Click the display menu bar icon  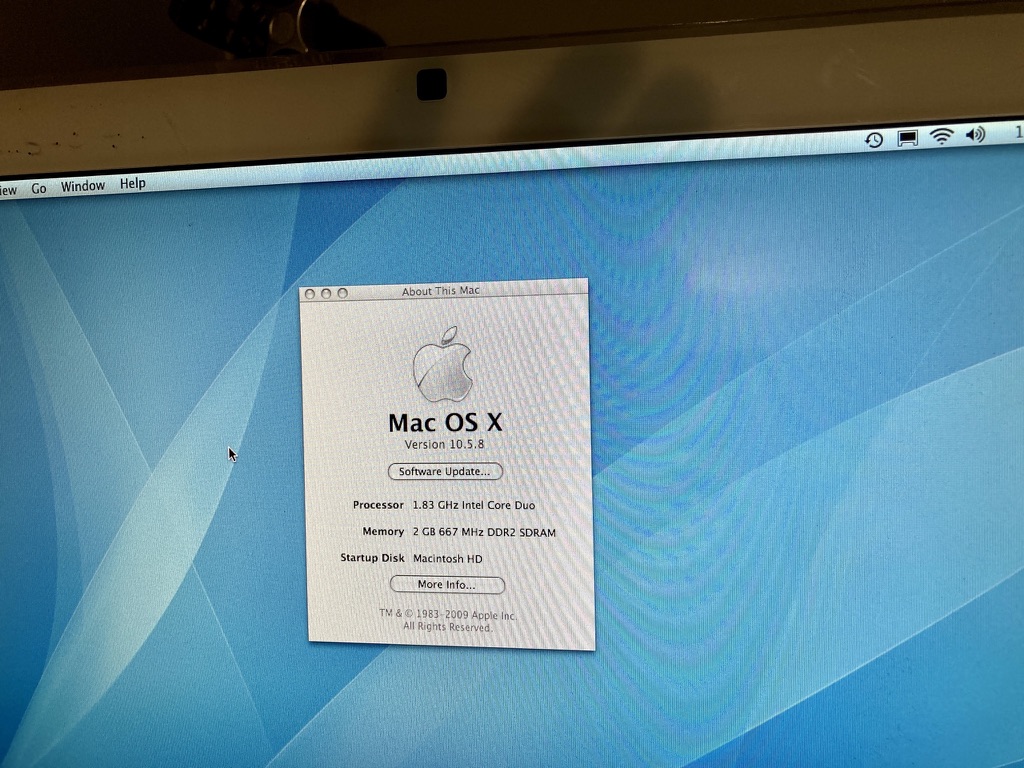coord(907,138)
